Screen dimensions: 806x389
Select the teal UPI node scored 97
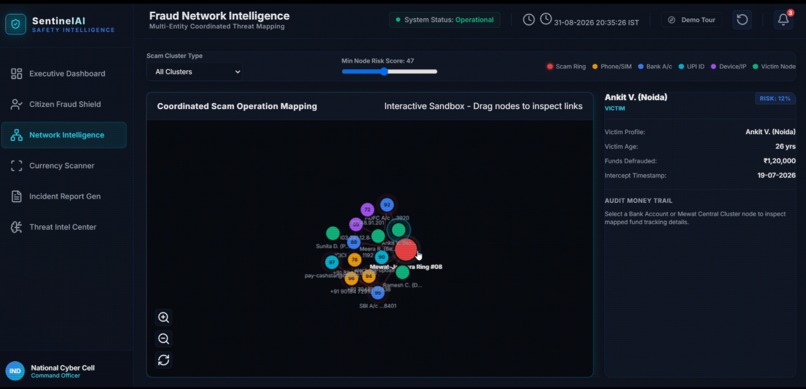click(332, 263)
